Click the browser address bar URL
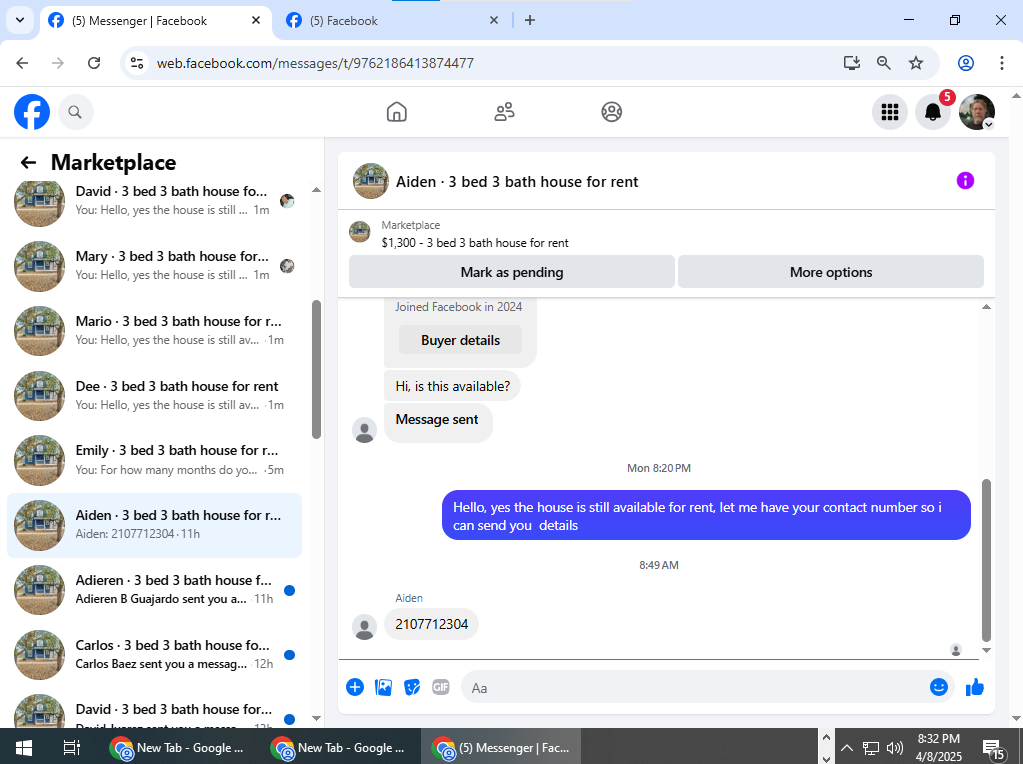1023x764 pixels. point(315,63)
